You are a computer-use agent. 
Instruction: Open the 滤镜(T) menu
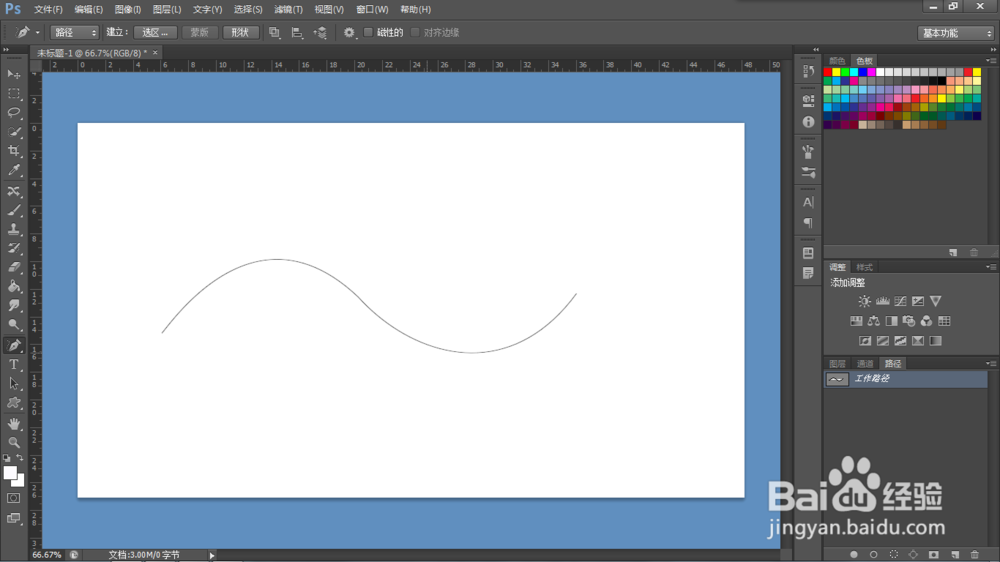point(288,10)
